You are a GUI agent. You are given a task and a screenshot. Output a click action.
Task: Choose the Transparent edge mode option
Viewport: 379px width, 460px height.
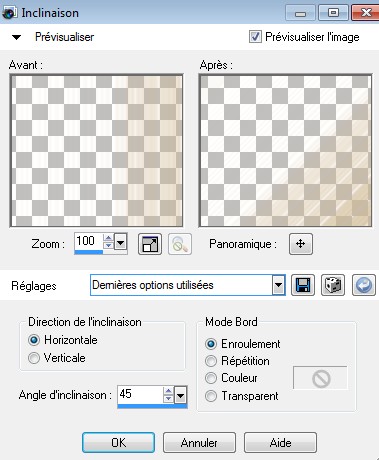[x=211, y=396]
